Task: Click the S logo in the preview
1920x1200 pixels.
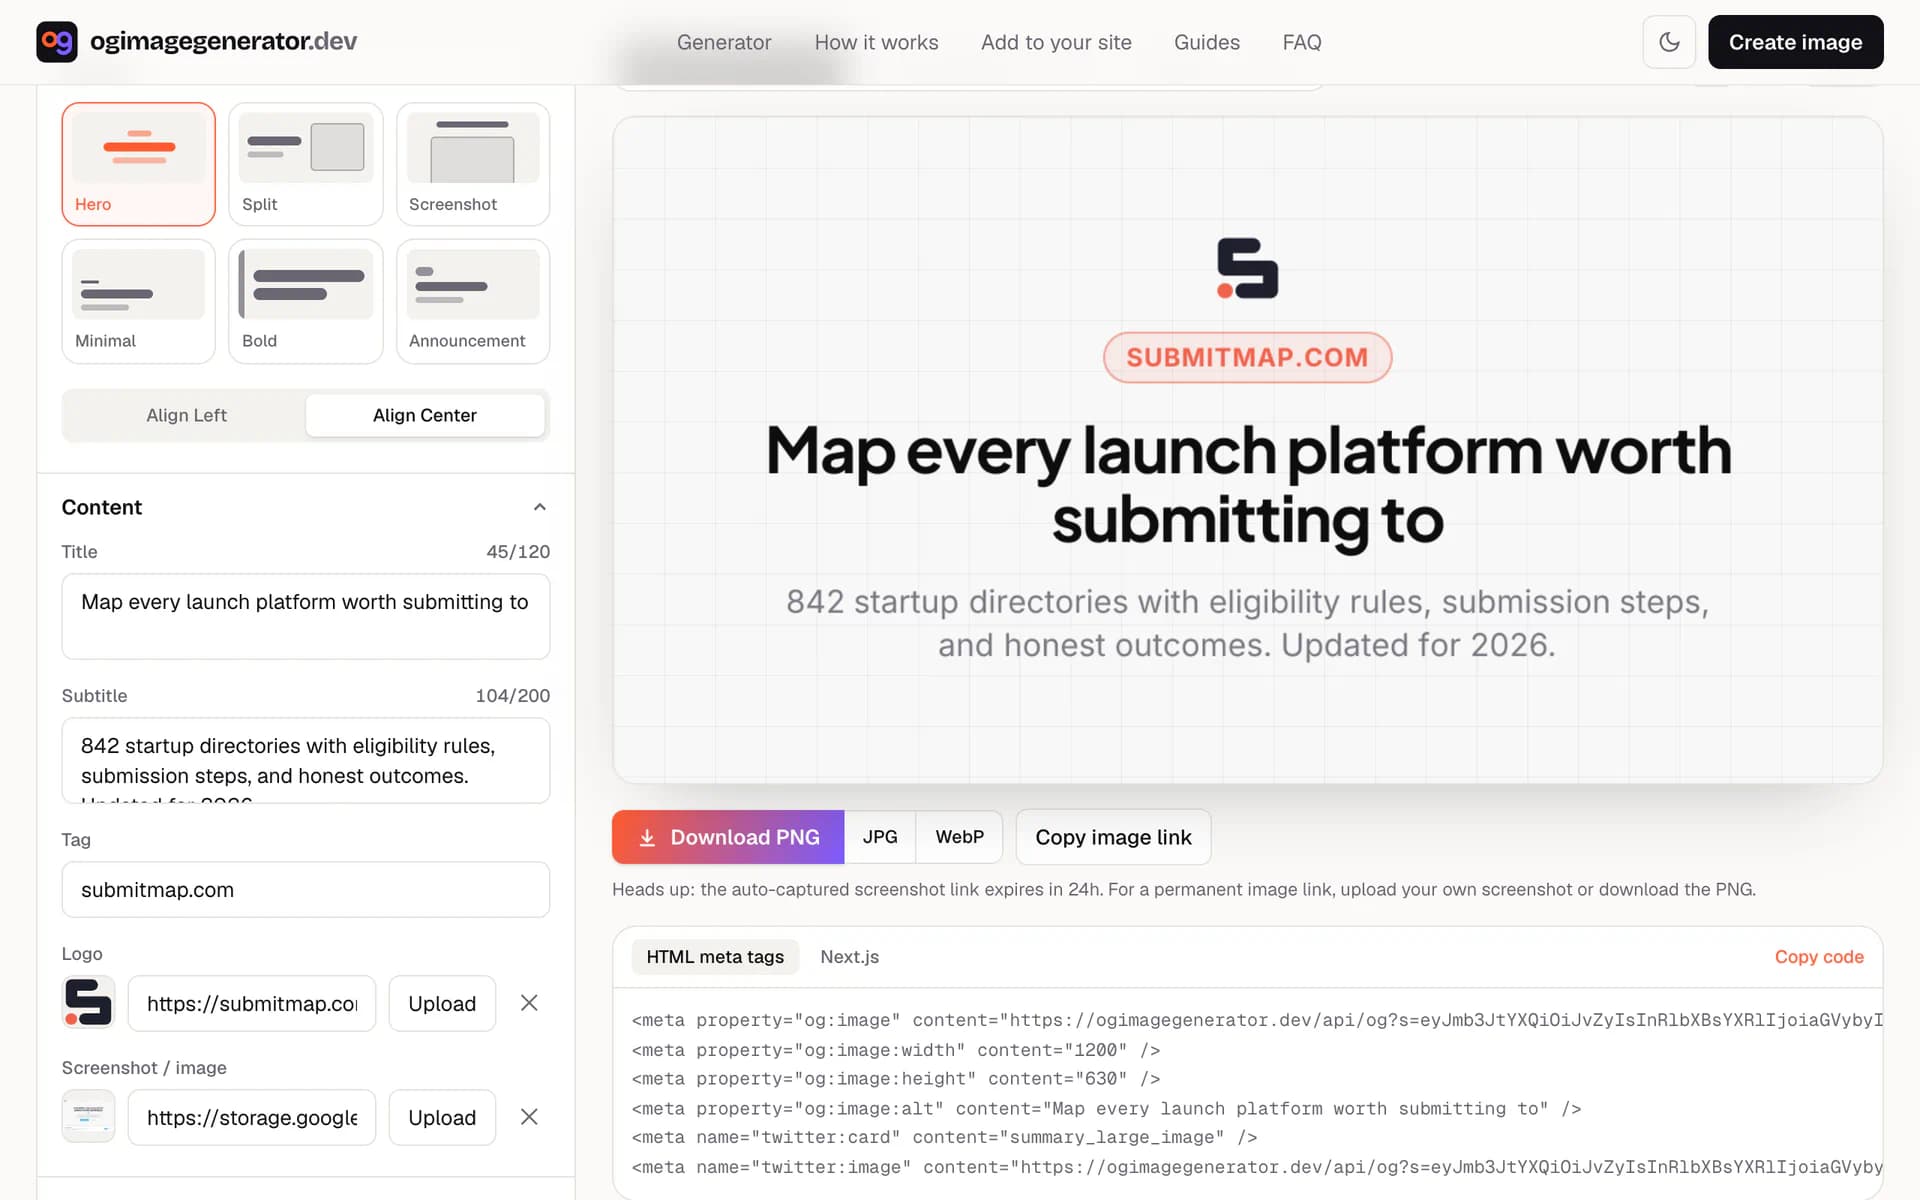Action: (1247, 268)
